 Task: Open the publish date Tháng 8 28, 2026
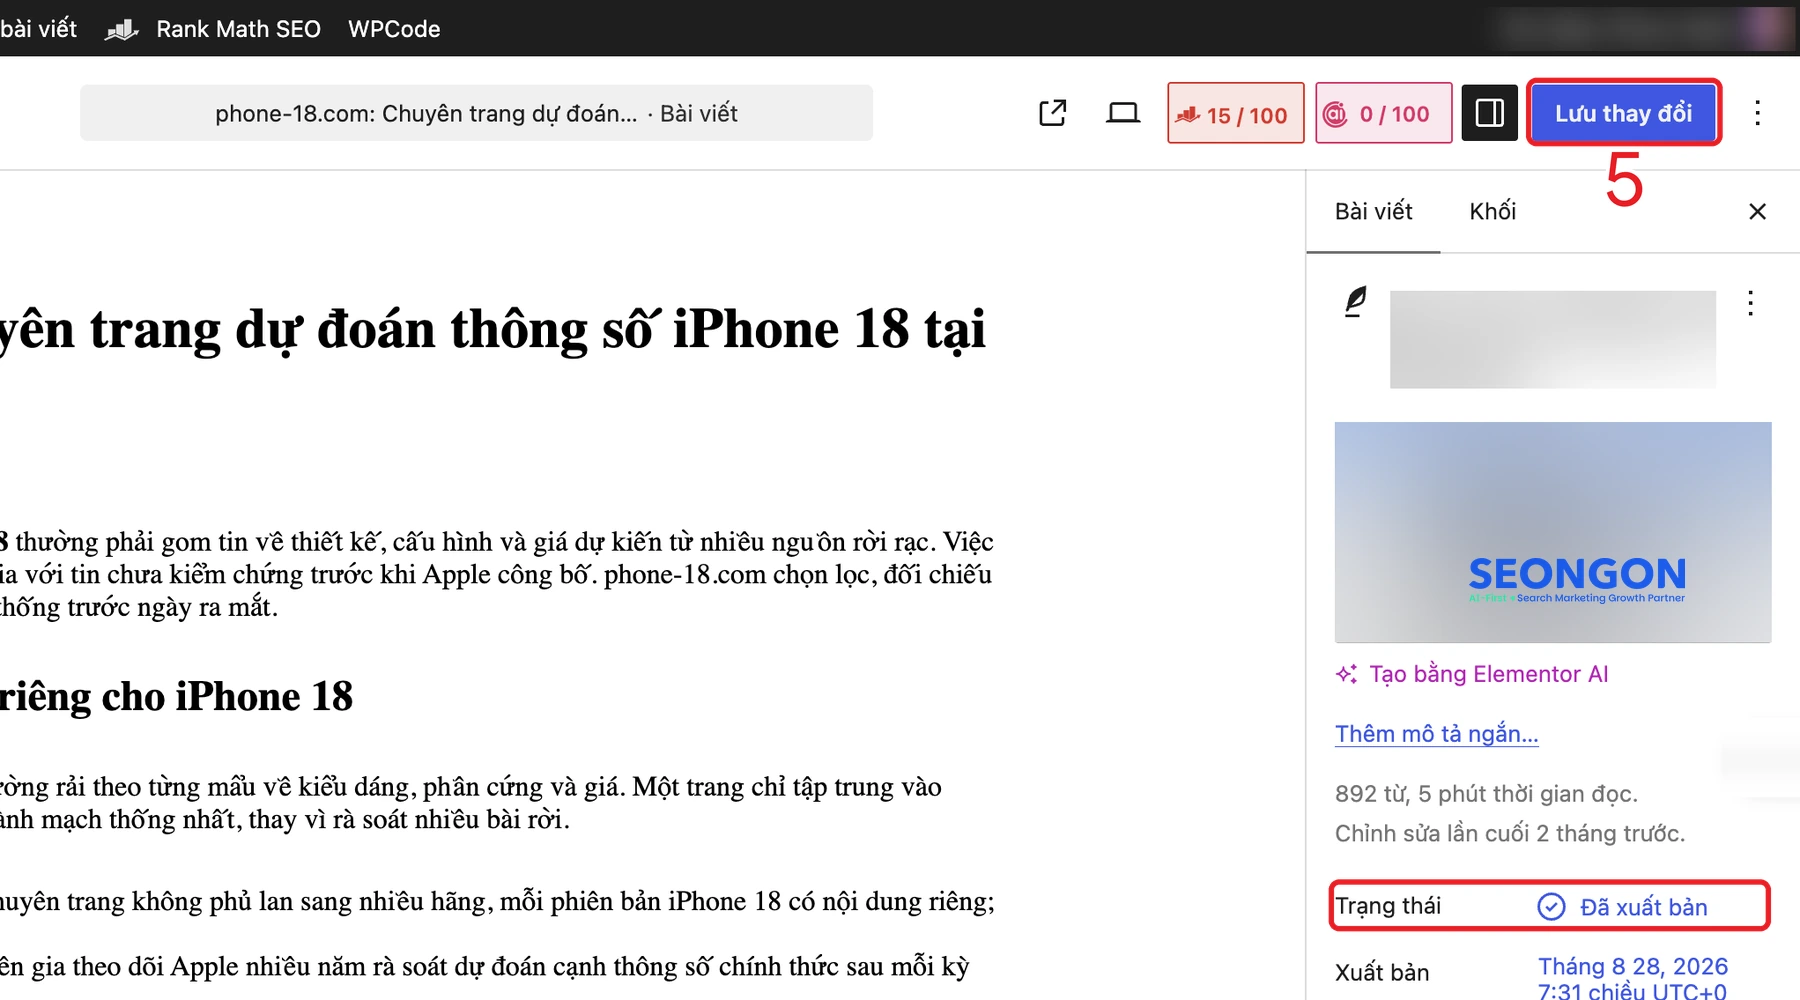tap(1633, 978)
